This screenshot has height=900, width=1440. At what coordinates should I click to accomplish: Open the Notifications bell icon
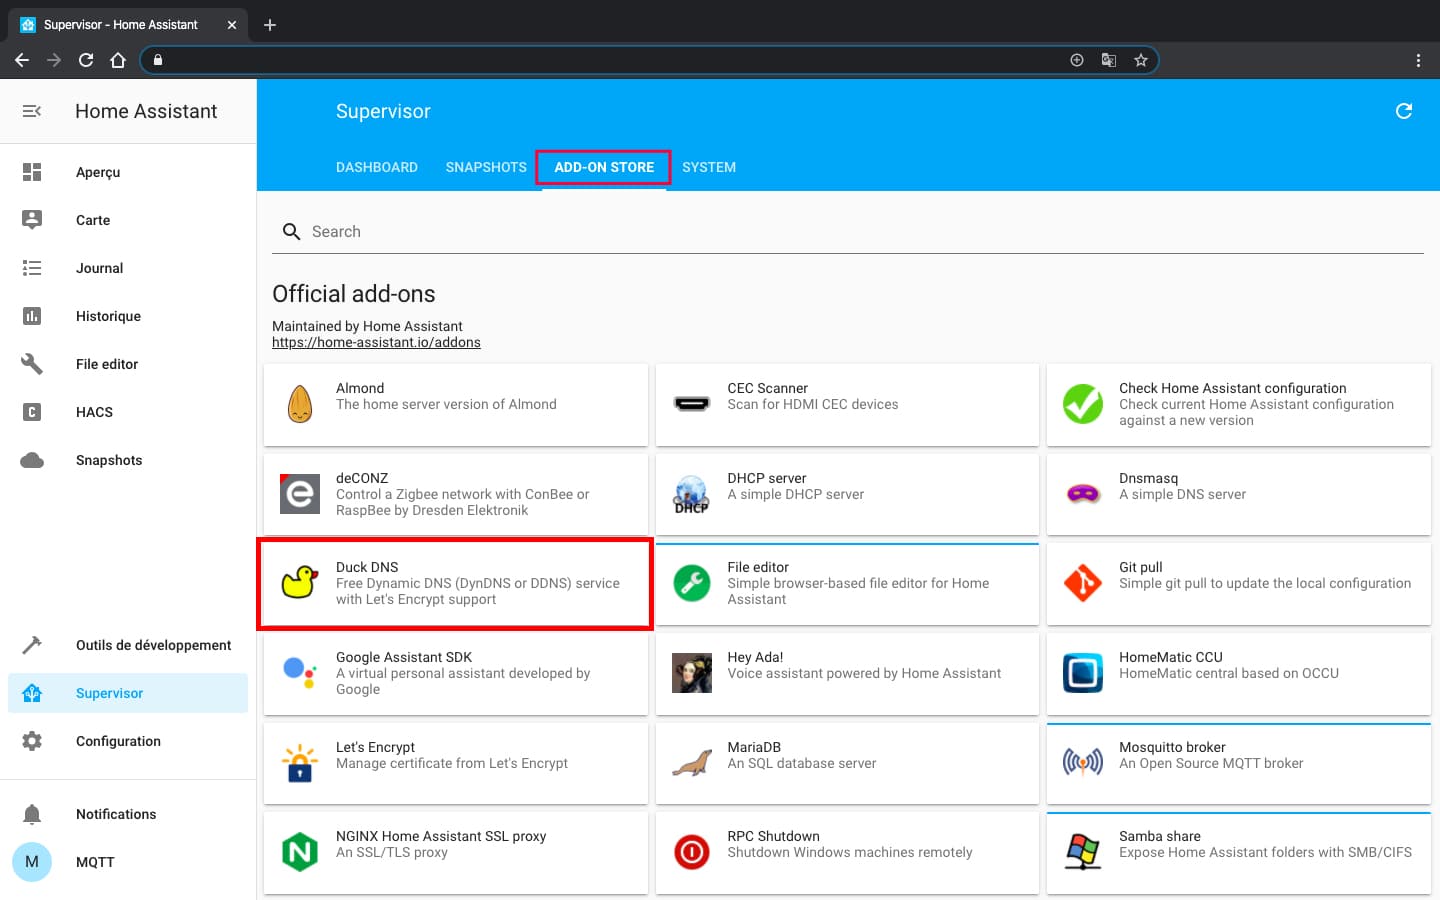[32, 814]
